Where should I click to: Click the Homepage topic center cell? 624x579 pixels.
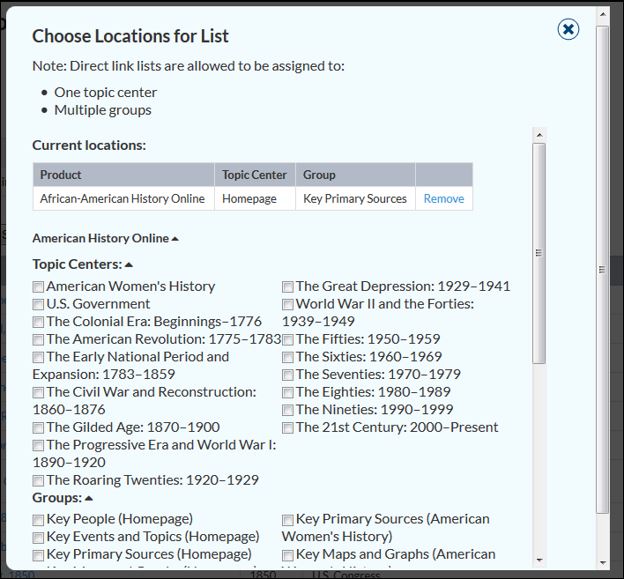pos(255,199)
